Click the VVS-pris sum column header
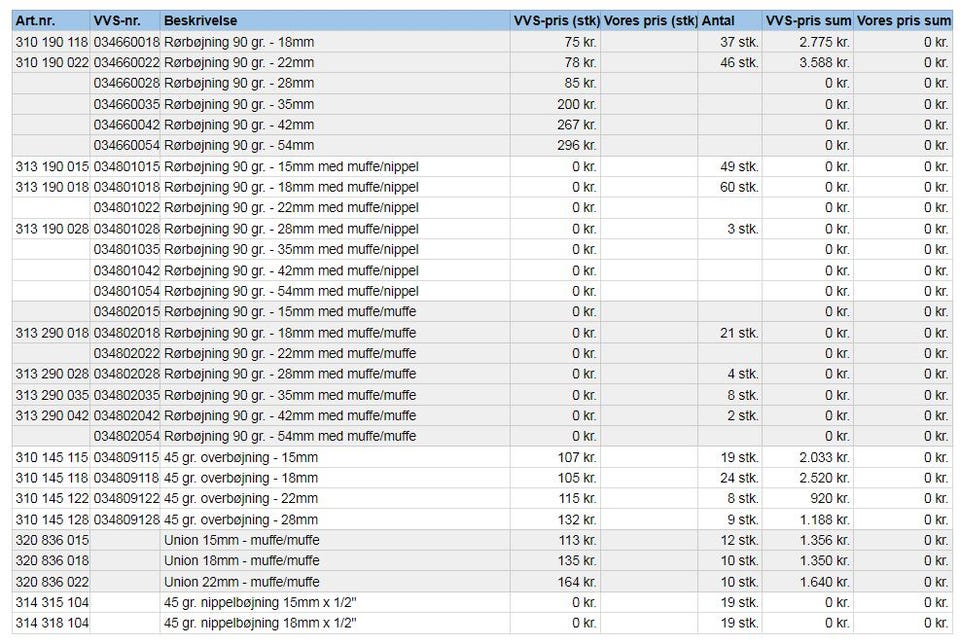 coord(807,20)
